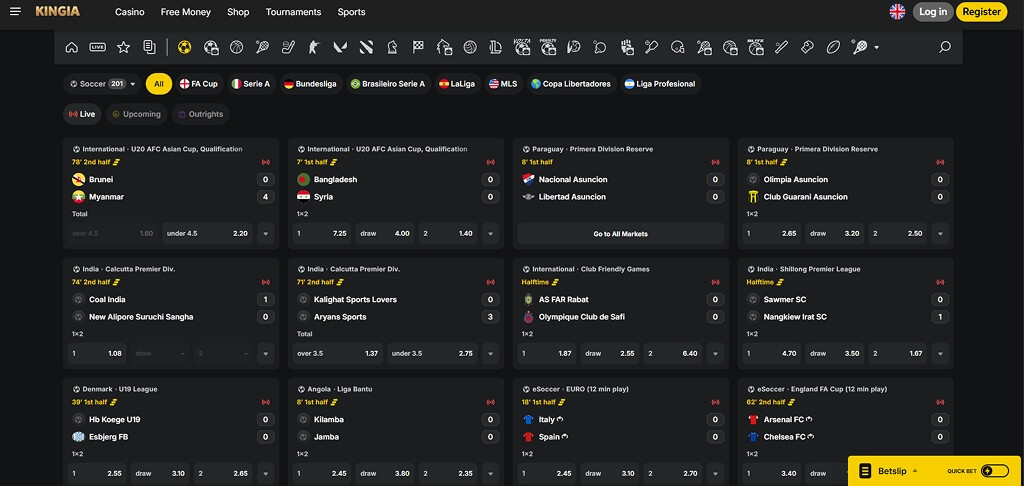Image resolution: width=1024 pixels, height=486 pixels.
Task: Open stats icon beside Bangladesh 7' 1st half
Action: pyautogui.click(x=334, y=162)
